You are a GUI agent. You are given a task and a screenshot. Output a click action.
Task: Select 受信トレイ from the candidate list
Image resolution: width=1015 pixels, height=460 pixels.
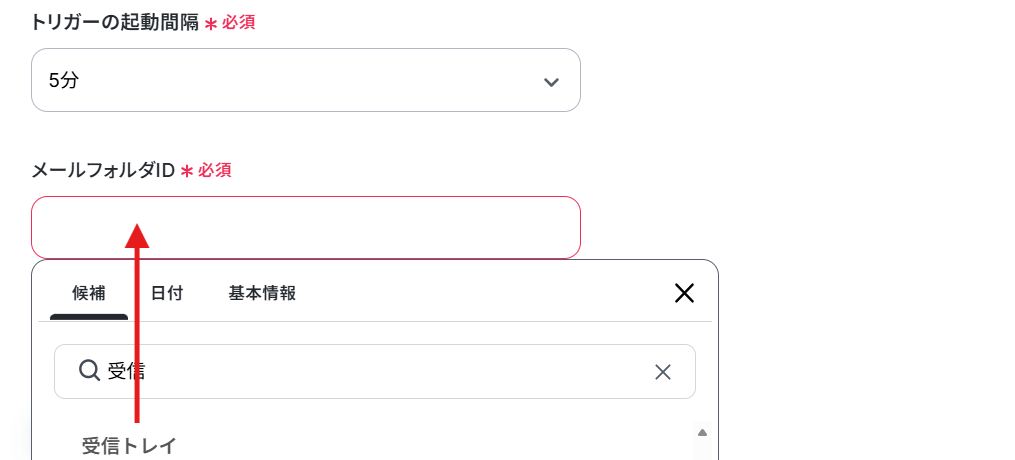tap(129, 446)
